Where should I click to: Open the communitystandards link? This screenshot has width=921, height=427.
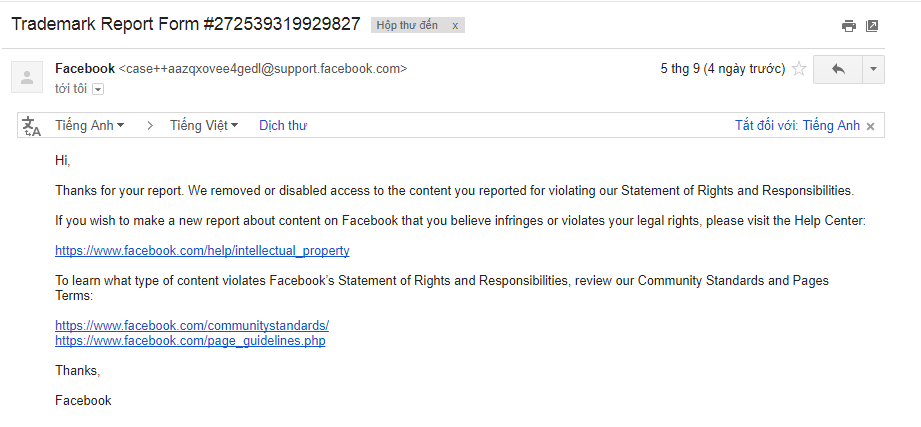pos(192,325)
